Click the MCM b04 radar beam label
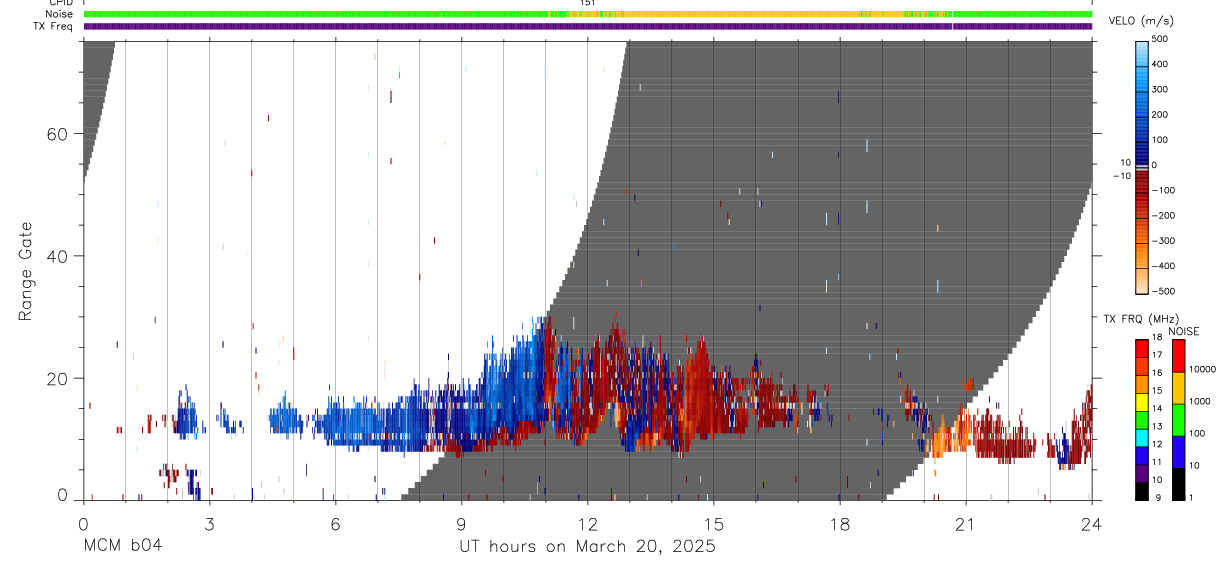 point(123,546)
